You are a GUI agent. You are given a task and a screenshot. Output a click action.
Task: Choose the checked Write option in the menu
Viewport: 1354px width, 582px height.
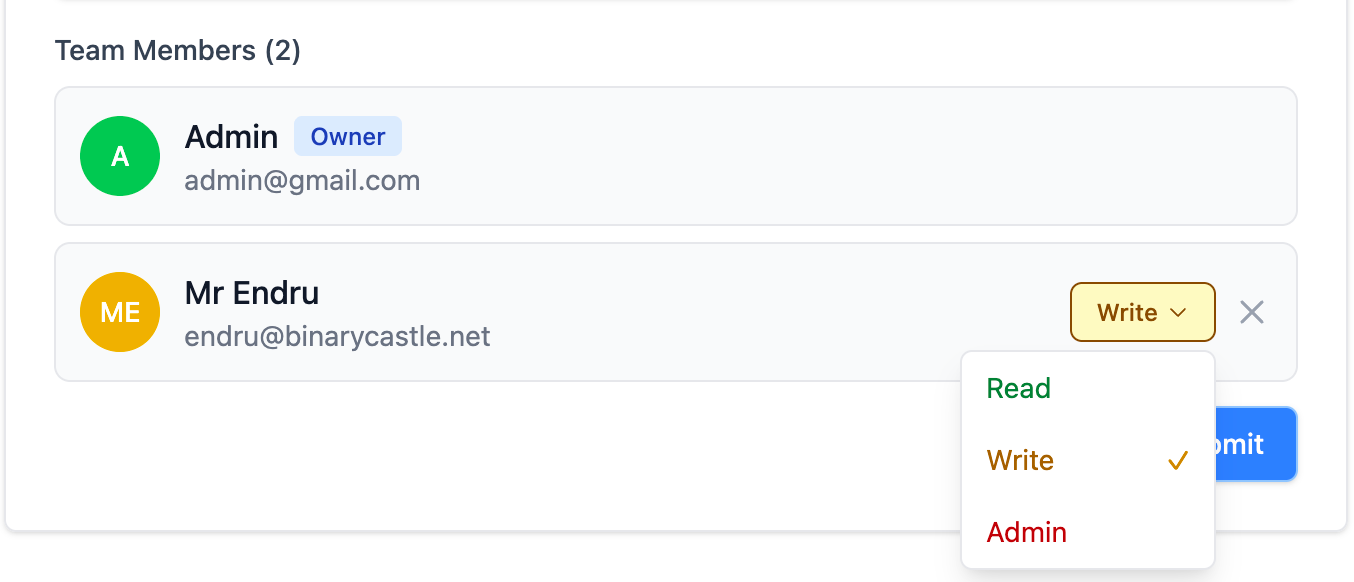pyautogui.click(x=1020, y=460)
